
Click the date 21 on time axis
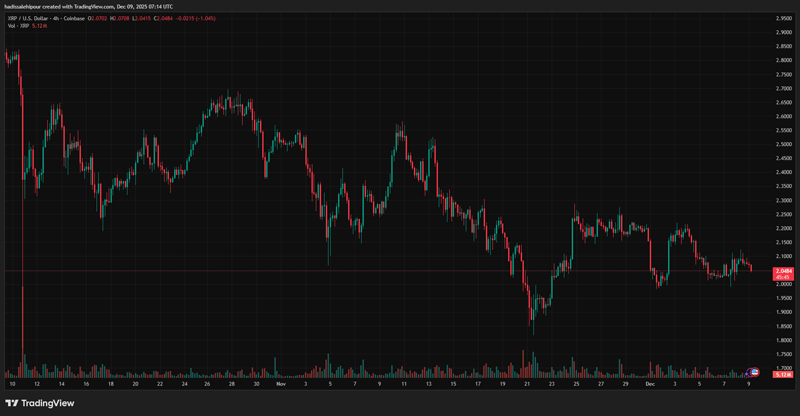point(528,383)
